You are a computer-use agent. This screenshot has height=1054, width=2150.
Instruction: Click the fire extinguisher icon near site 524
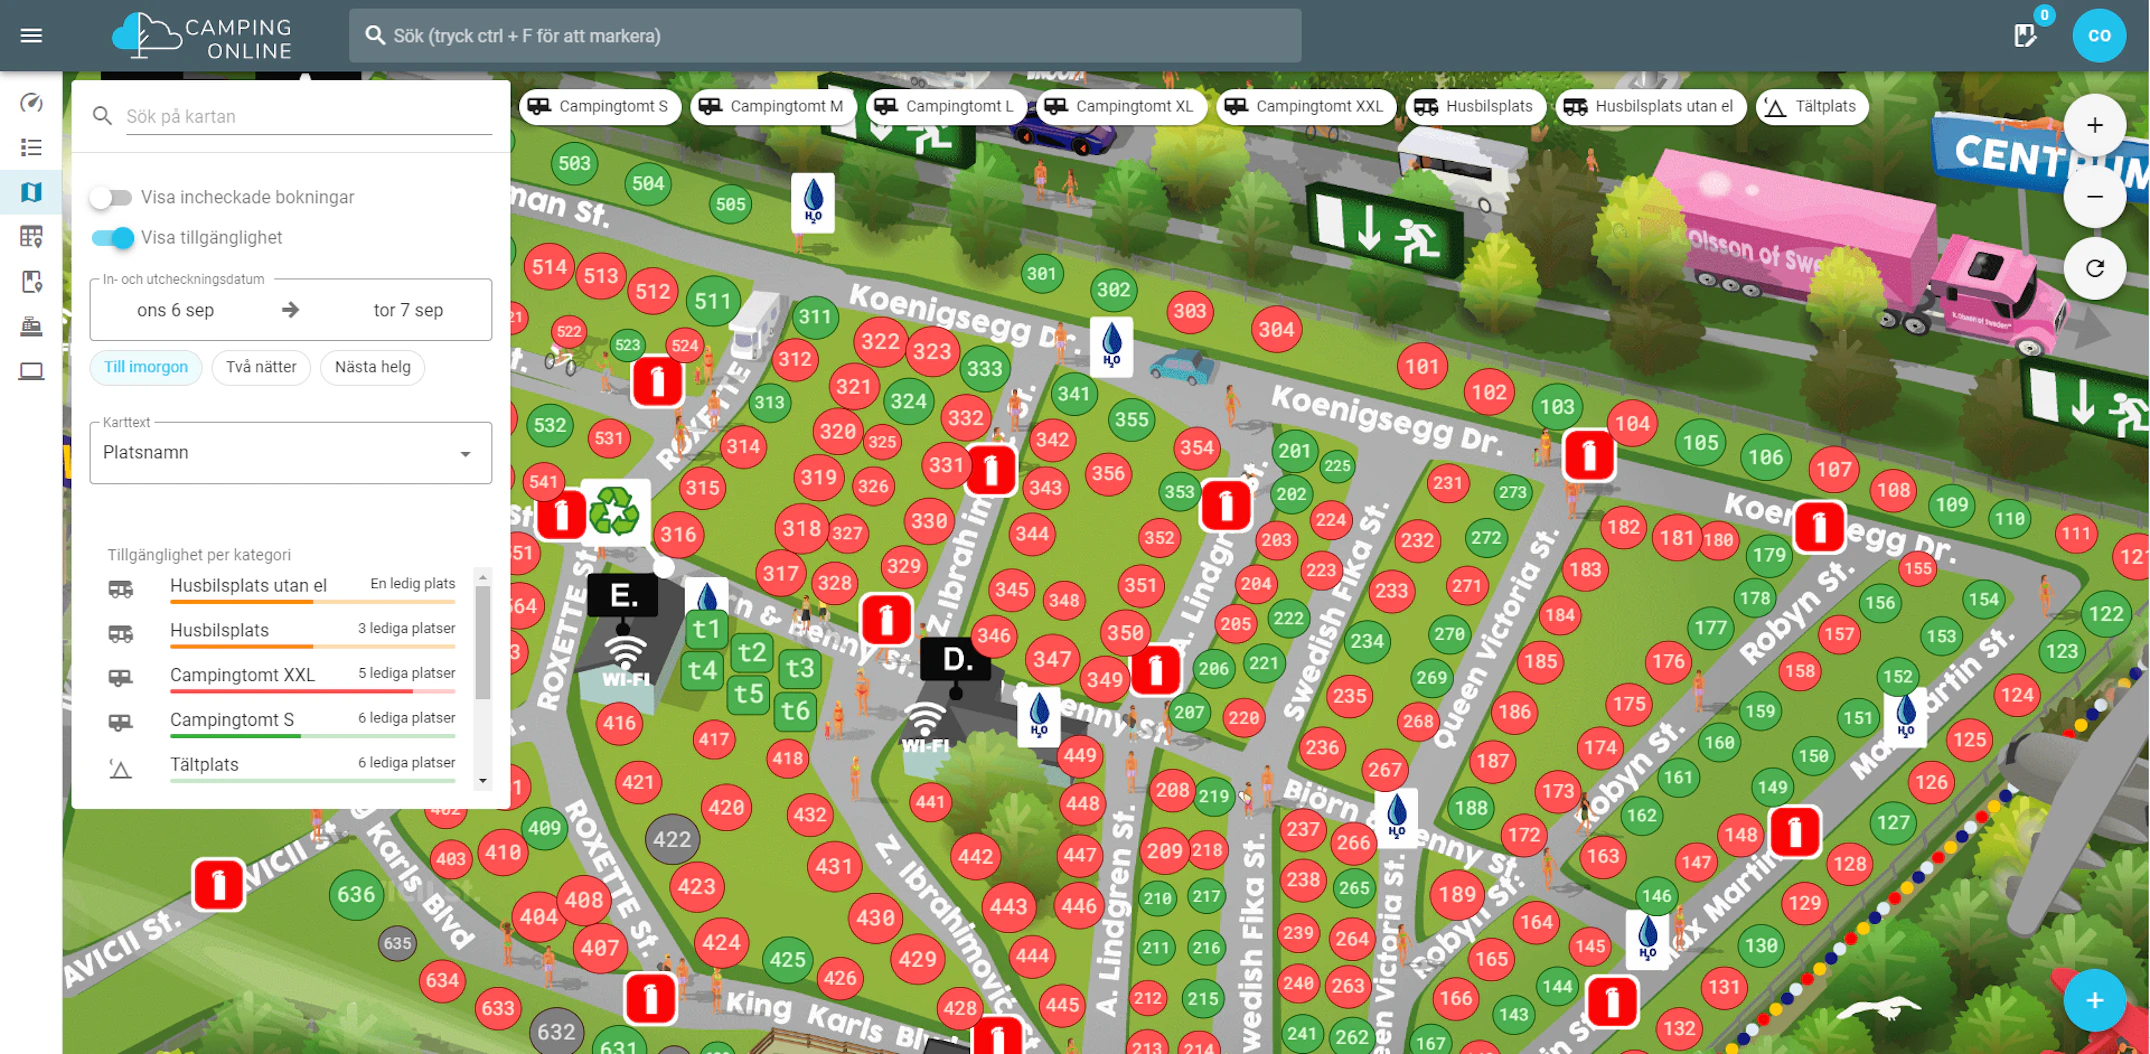(657, 381)
